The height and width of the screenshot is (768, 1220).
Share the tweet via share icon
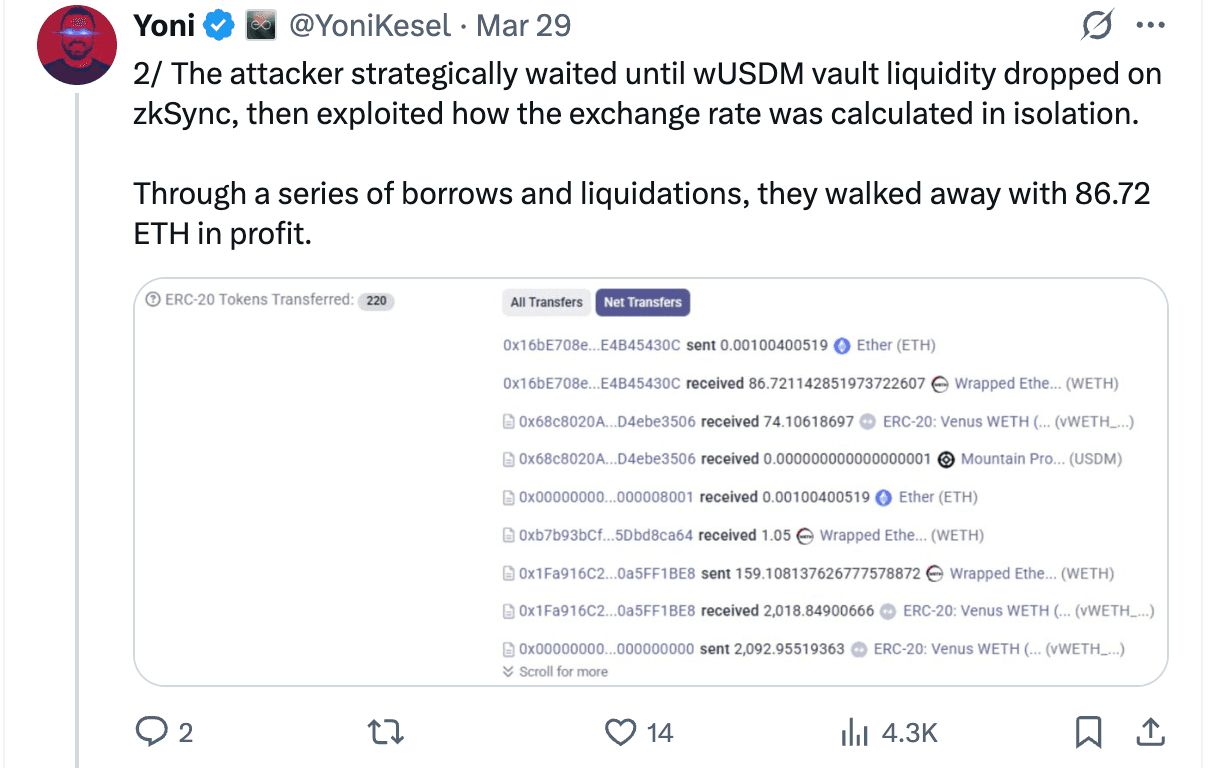point(1150,733)
